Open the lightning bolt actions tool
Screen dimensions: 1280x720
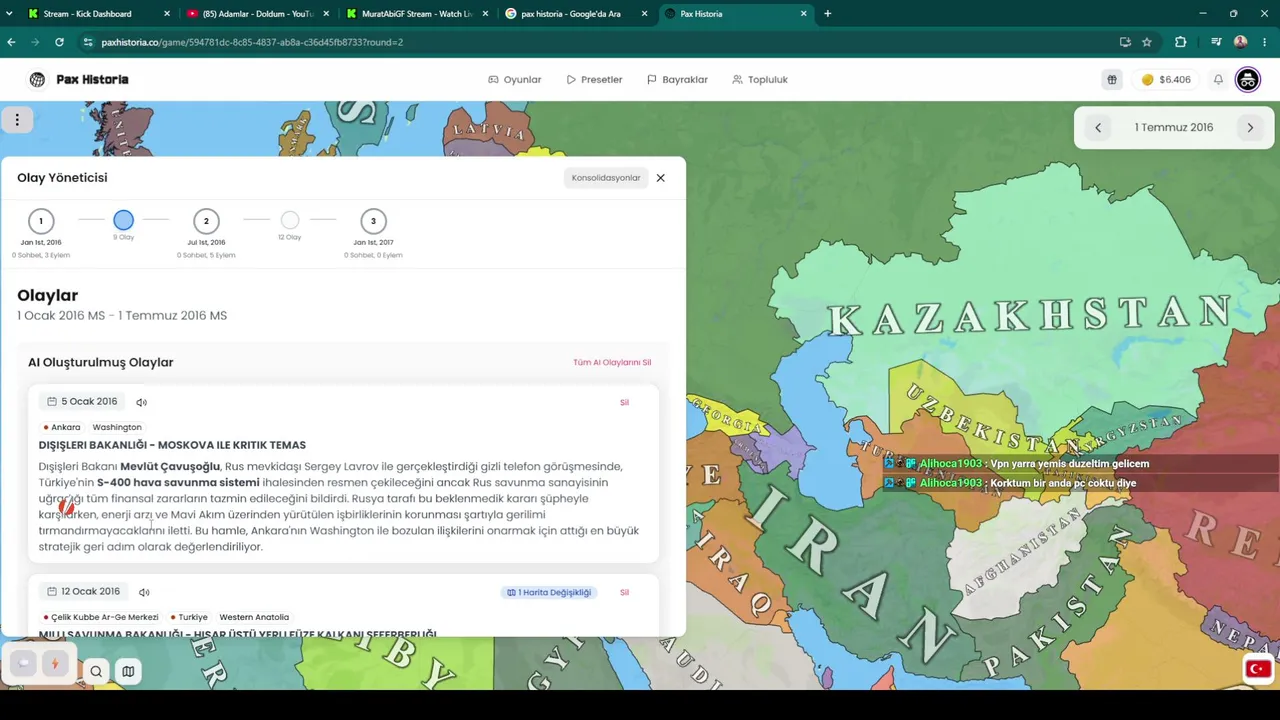pyautogui.click(x=55, y=663)
